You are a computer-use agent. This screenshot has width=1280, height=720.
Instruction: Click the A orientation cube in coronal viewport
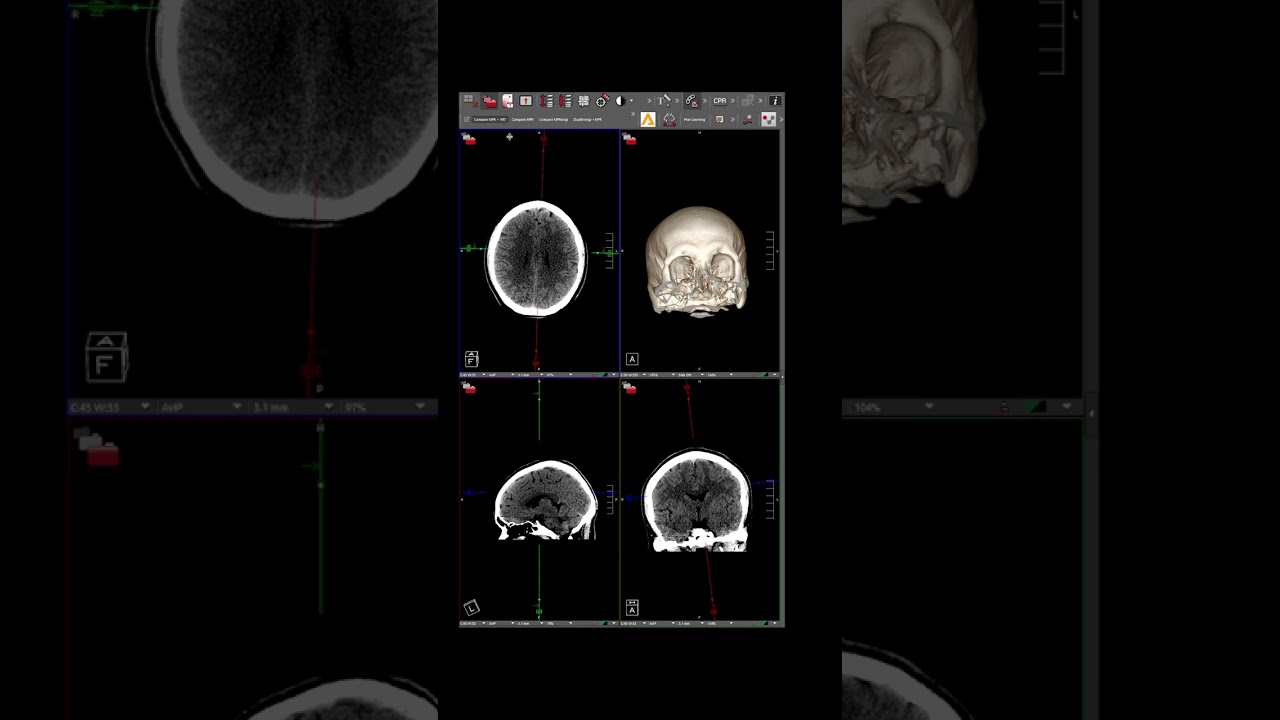(632, 607)
